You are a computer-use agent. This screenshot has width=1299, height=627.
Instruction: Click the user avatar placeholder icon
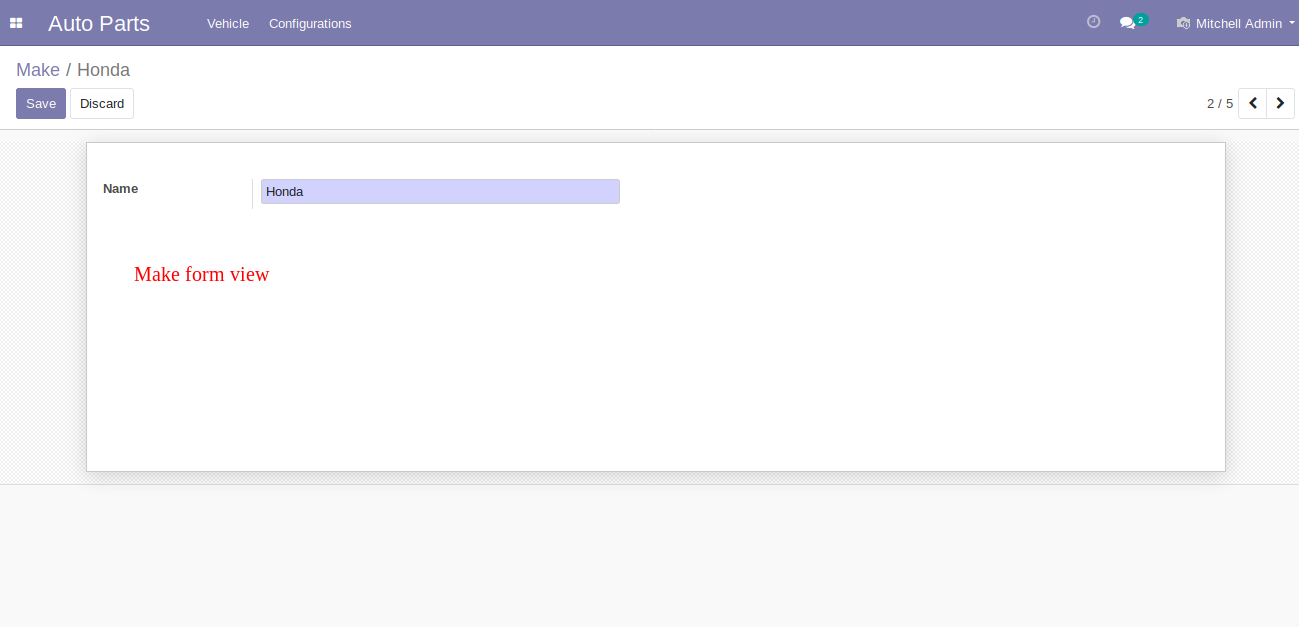click(1183, 23)
